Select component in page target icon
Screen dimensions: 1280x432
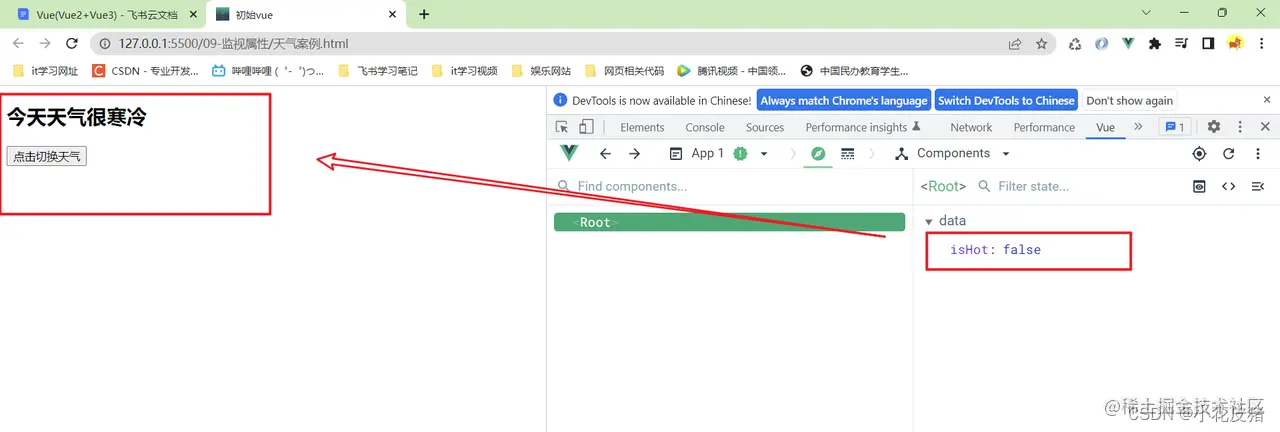coord(1200,153)
